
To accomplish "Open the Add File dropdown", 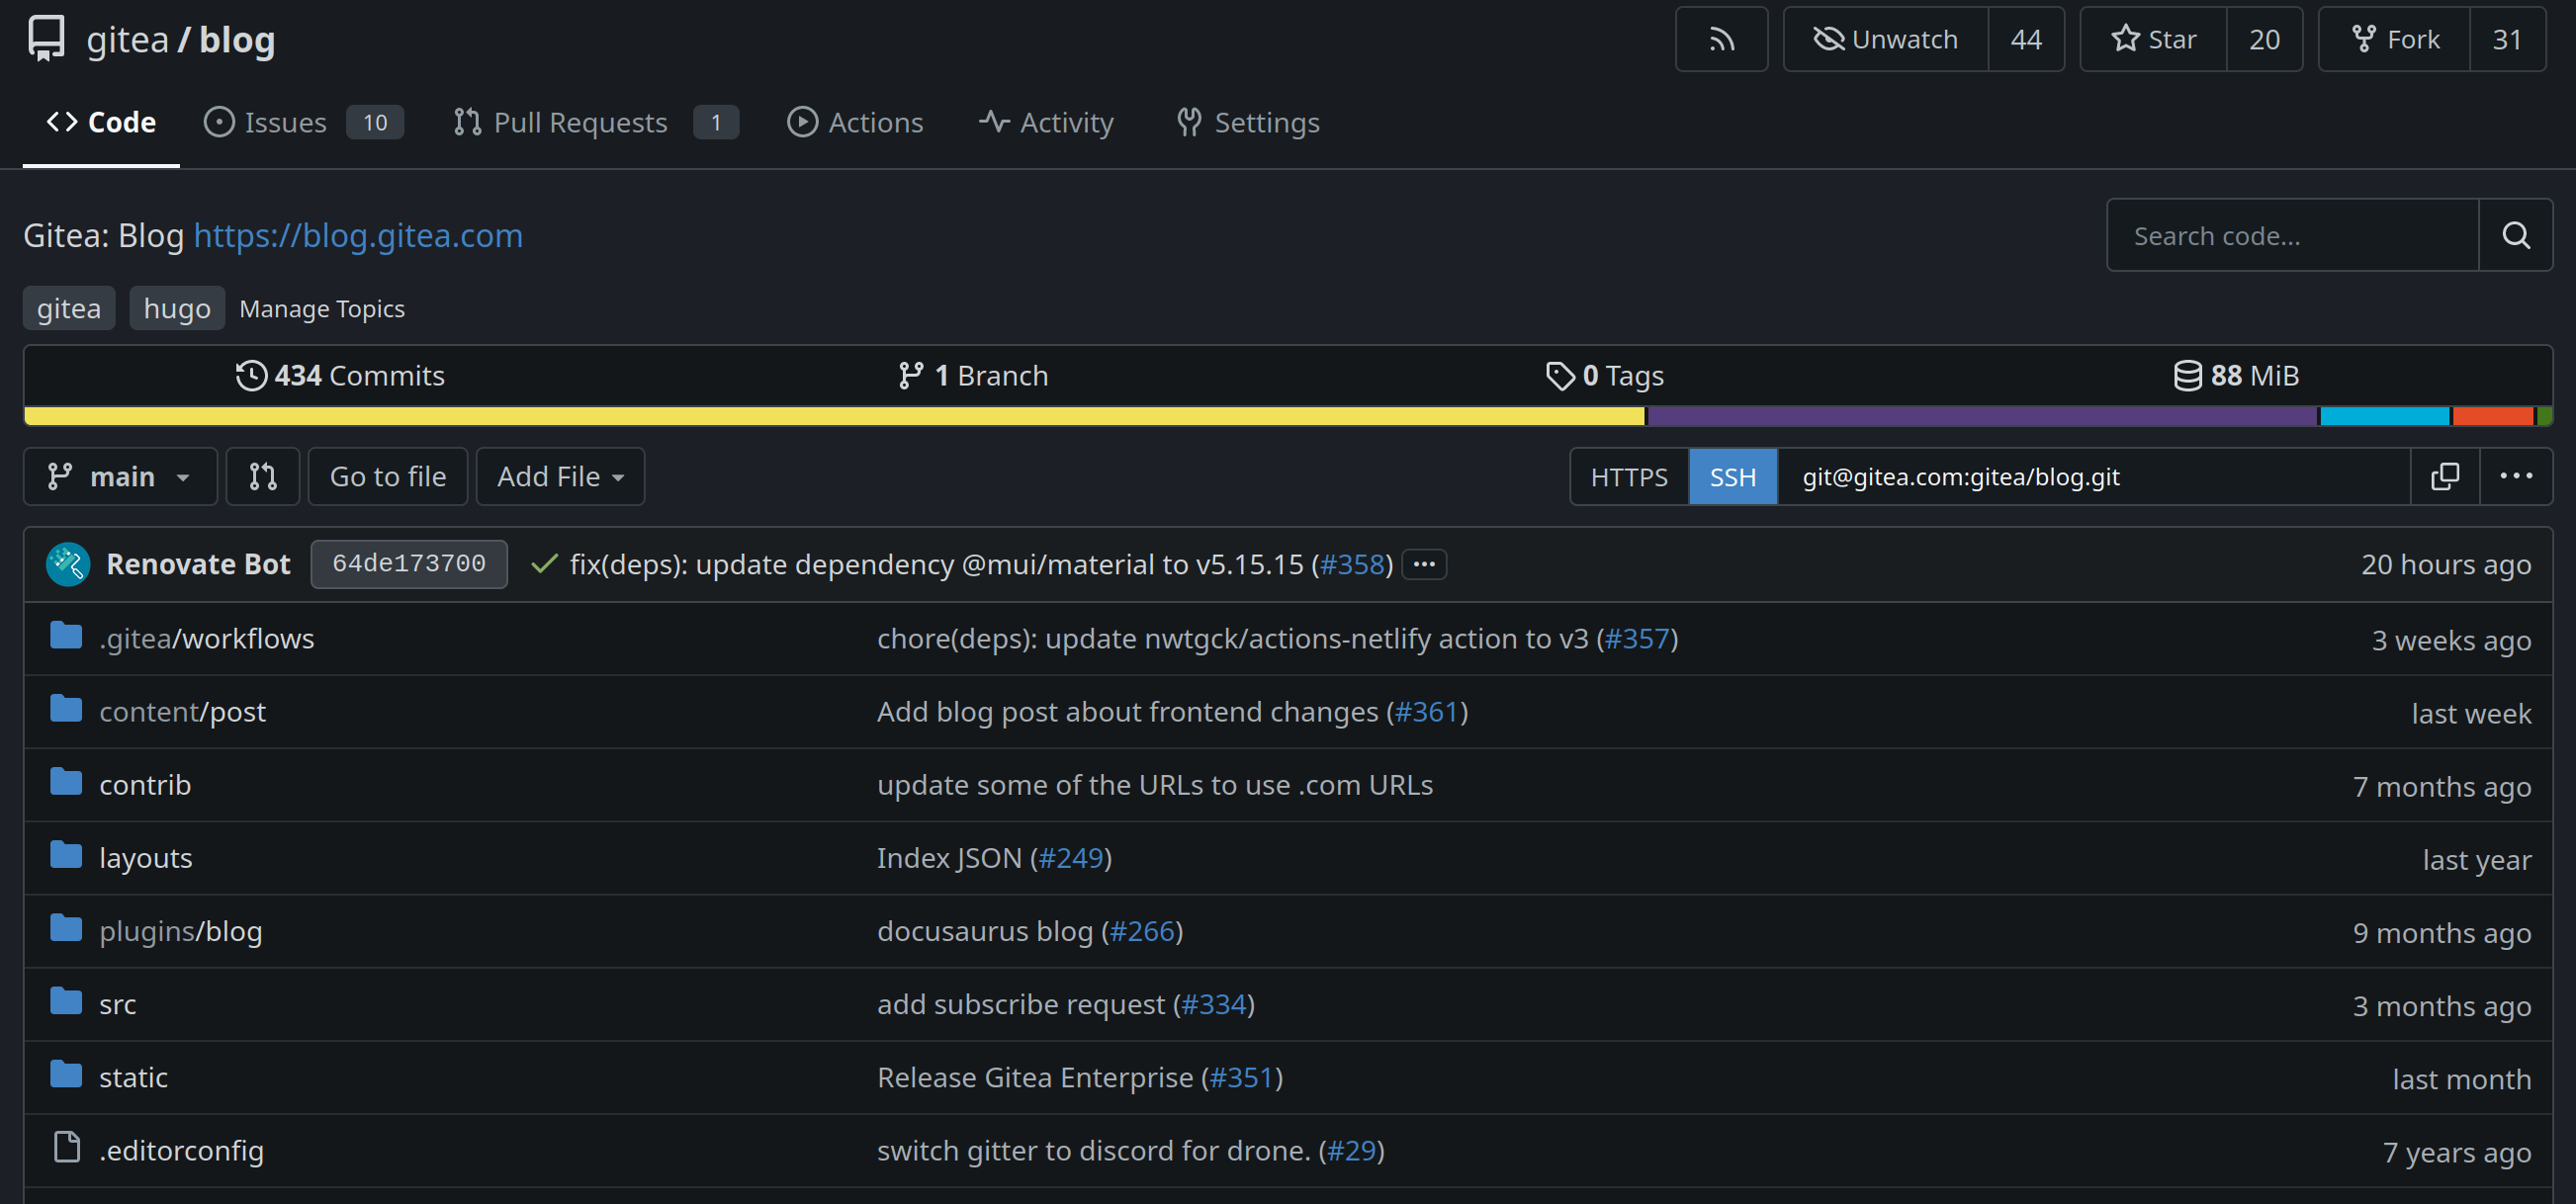I will (x=560, y=476).
